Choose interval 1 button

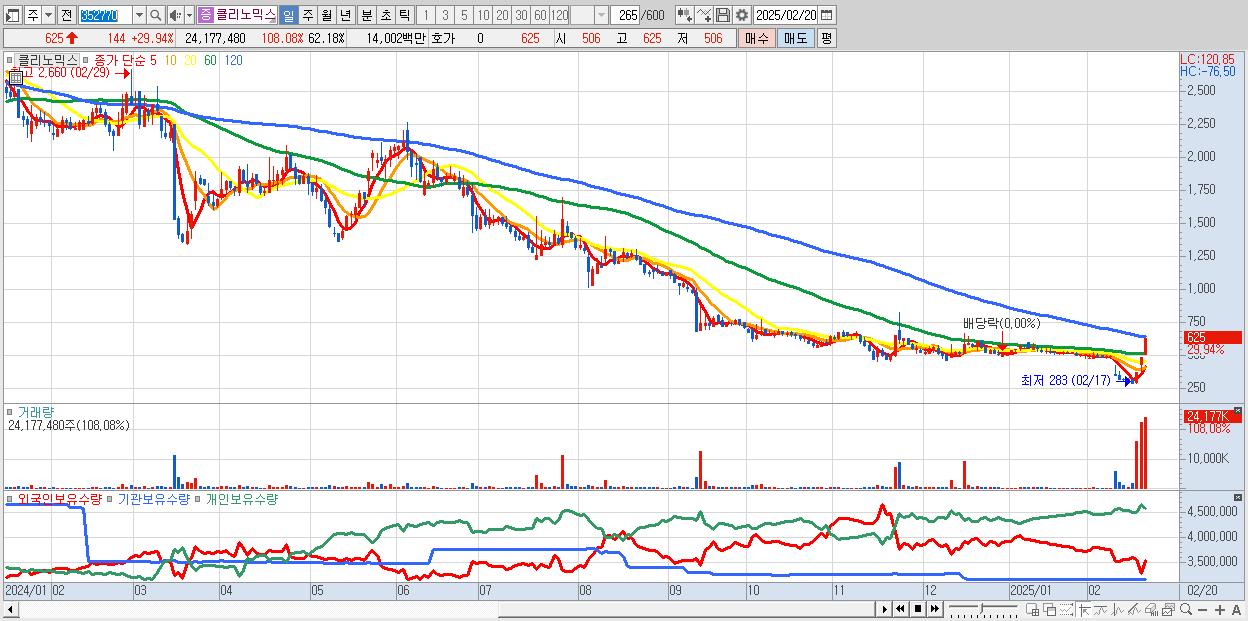(426, 15)
